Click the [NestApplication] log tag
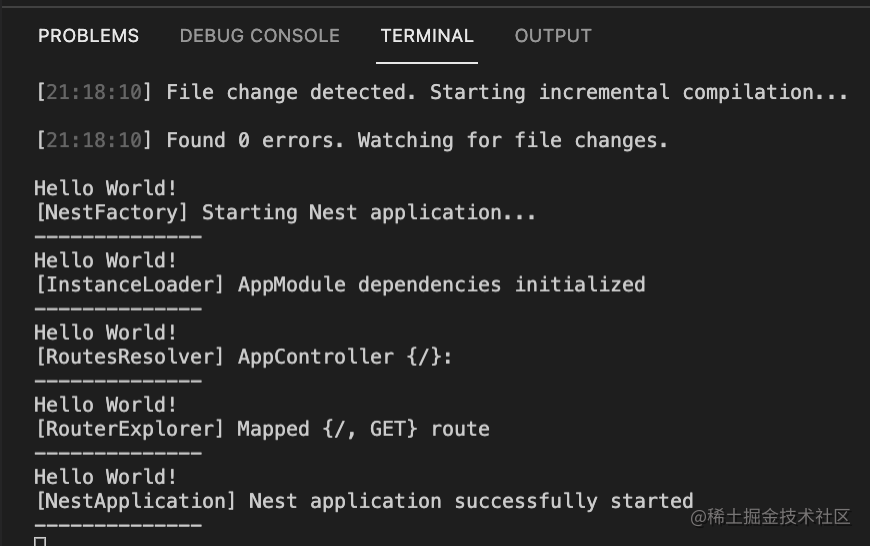 point(136,501)
